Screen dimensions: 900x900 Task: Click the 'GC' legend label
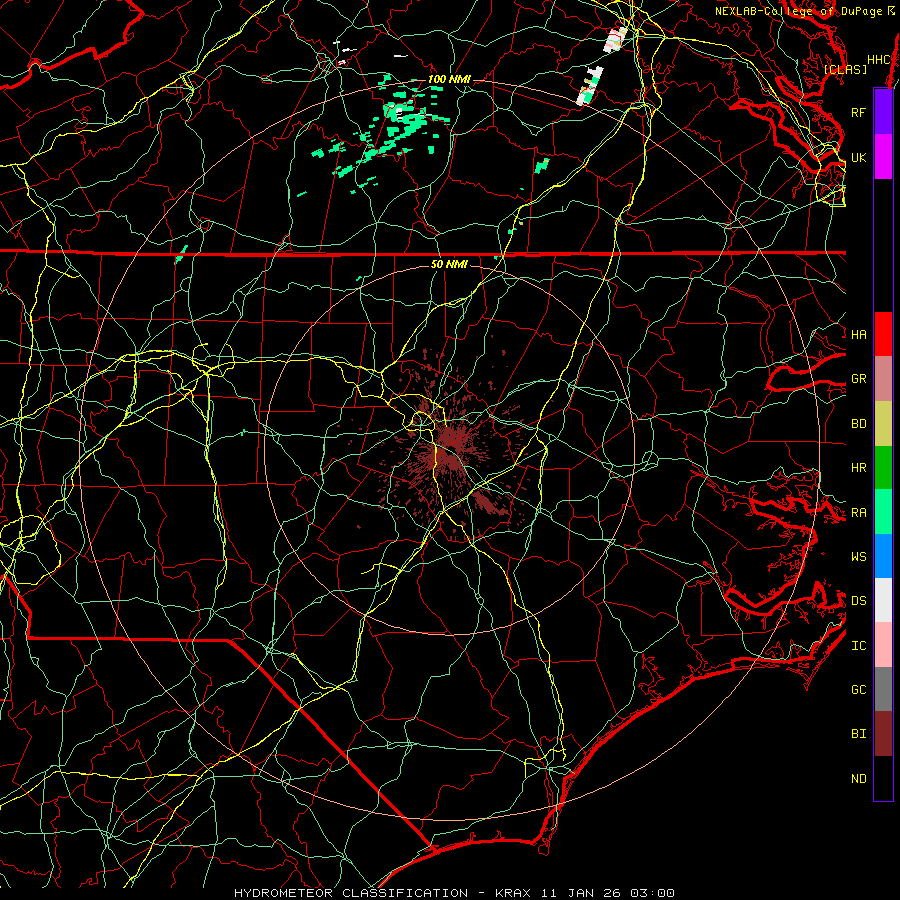[x=858, y=689]
